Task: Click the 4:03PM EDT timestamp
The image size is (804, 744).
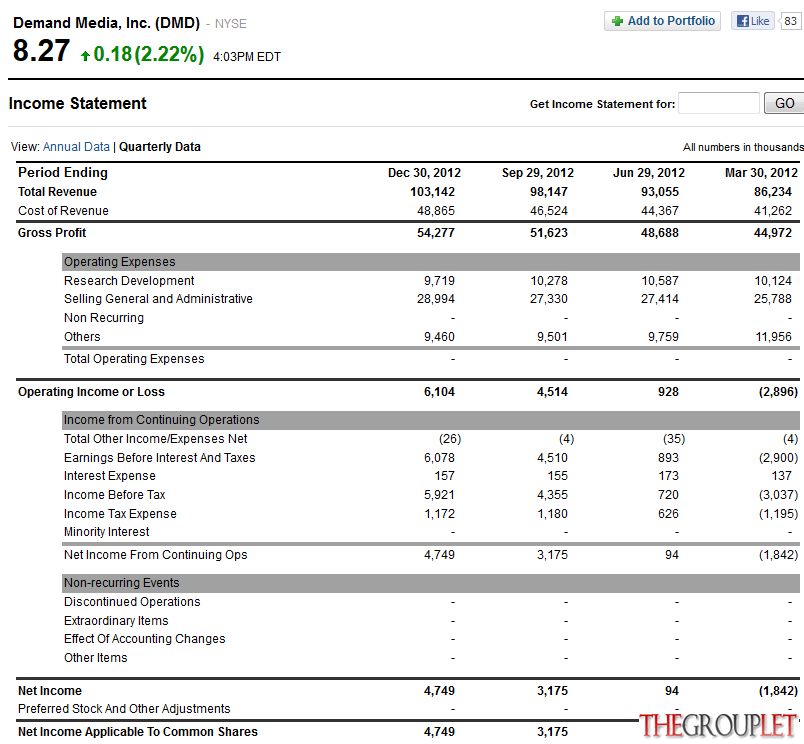Action: (247, 56)
